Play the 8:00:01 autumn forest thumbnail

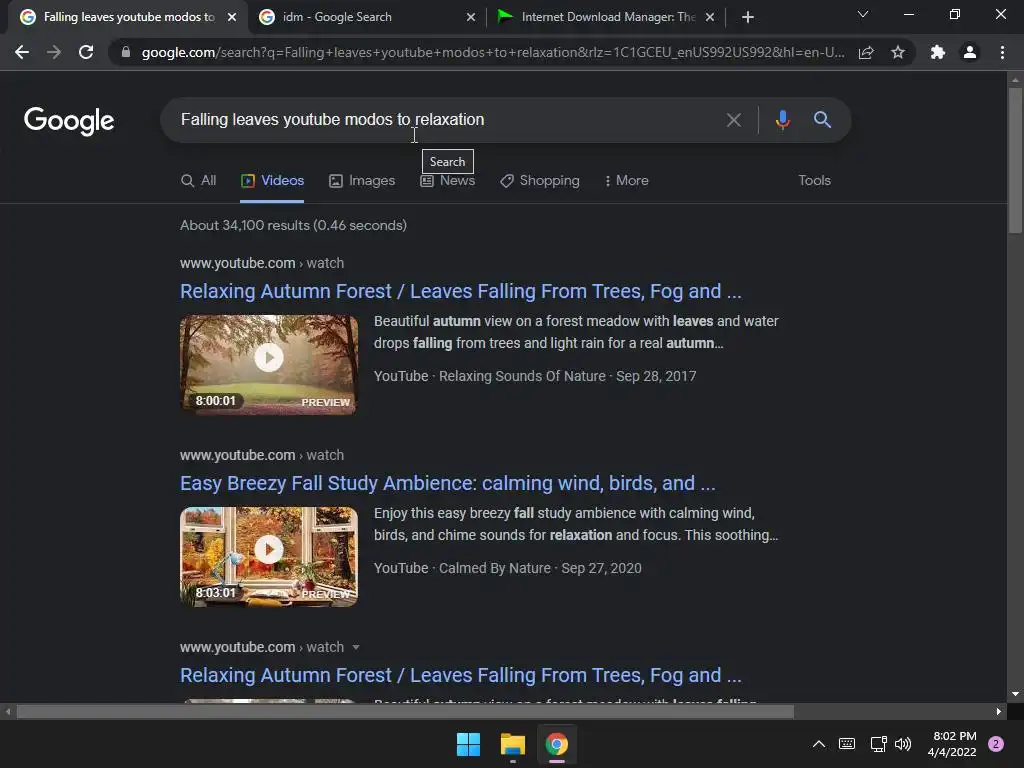tap(269, 364)
